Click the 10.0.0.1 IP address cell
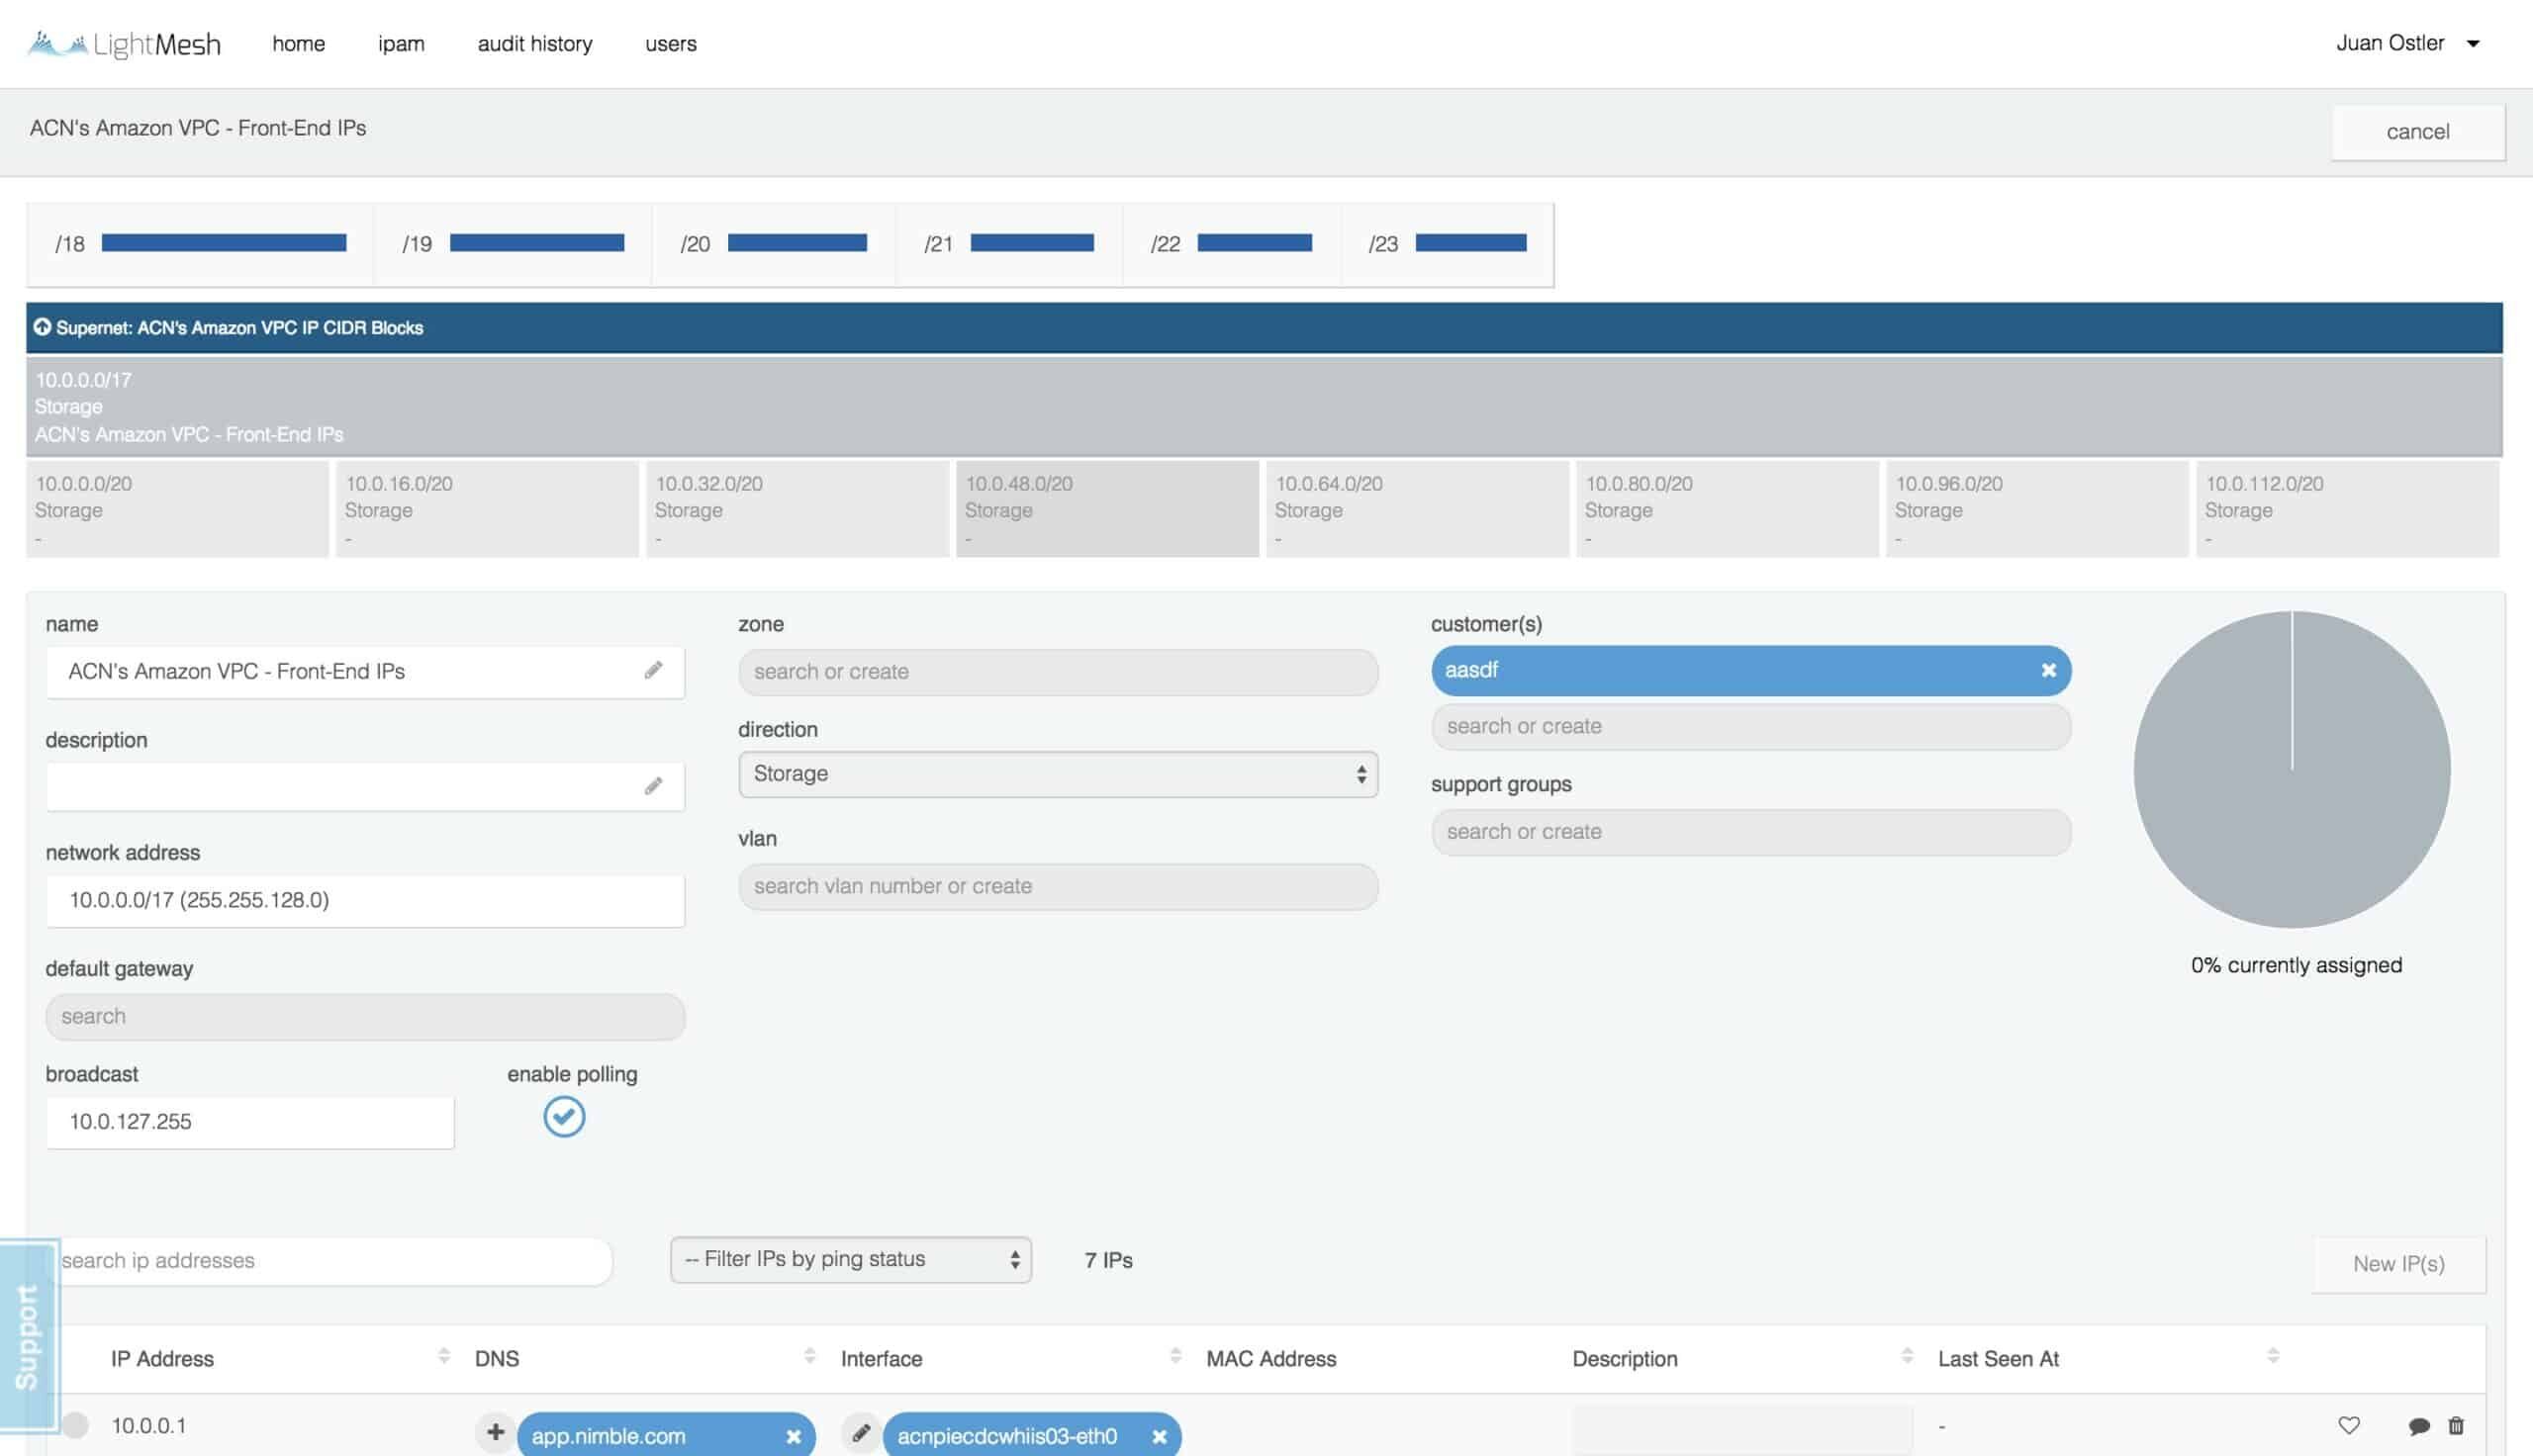This screenshot has width=2533, height=1456. (149, 1425)
